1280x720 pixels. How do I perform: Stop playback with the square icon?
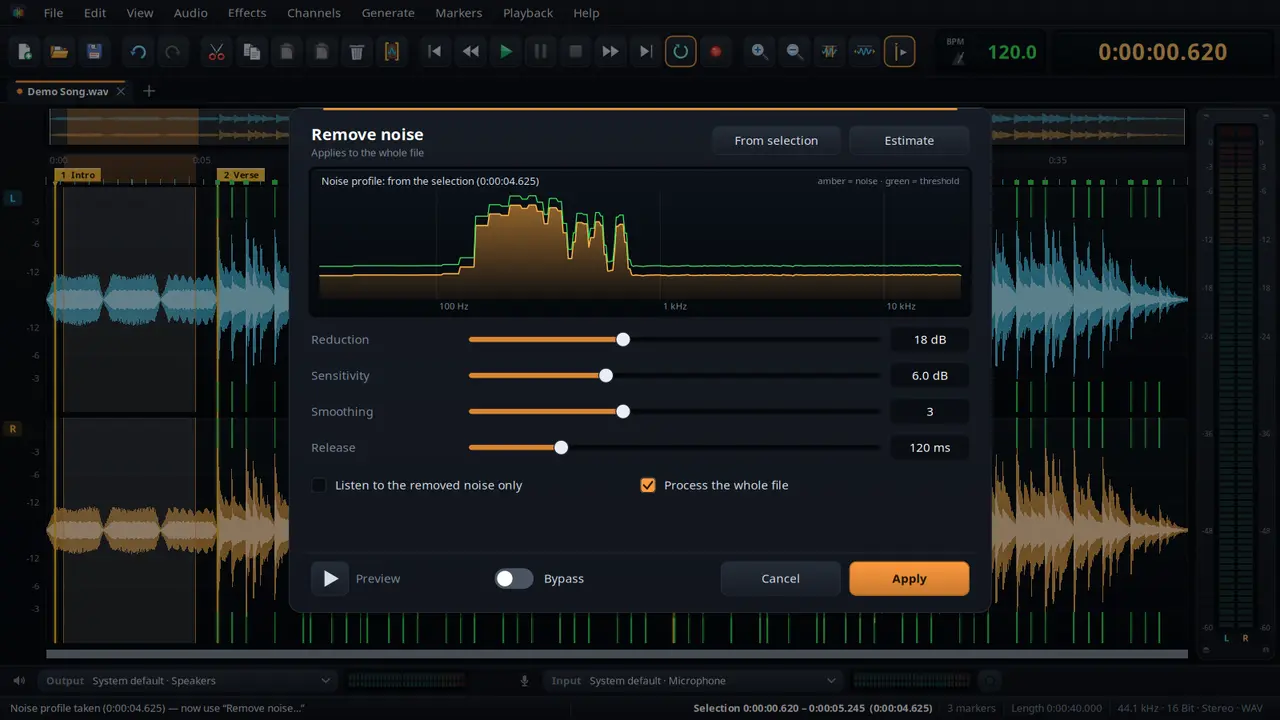[x=576, y=52]
